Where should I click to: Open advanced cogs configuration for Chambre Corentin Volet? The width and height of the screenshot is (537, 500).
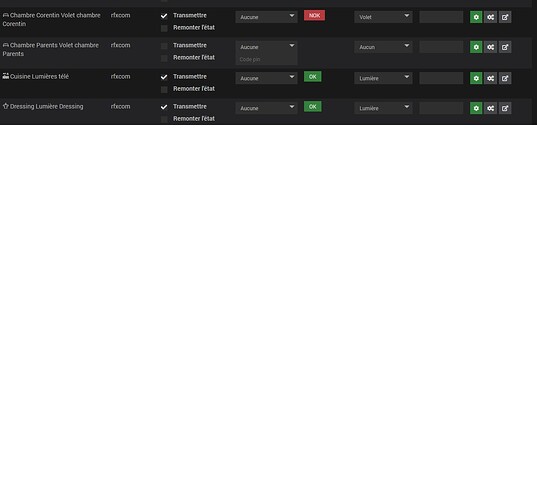tap(490, 17)
